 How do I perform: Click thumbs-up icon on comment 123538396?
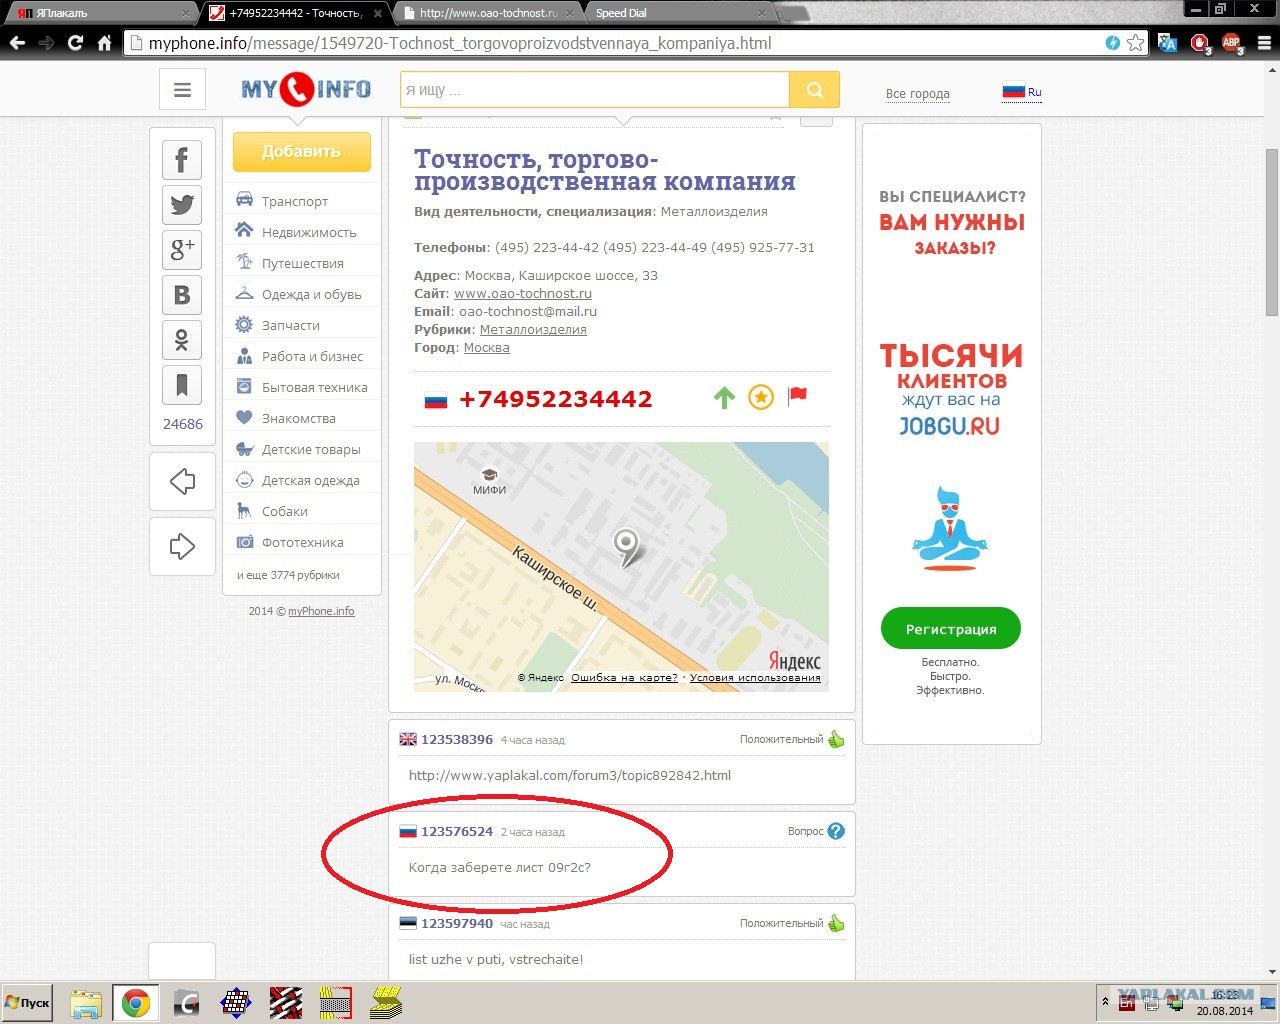(x=836, y=739)
